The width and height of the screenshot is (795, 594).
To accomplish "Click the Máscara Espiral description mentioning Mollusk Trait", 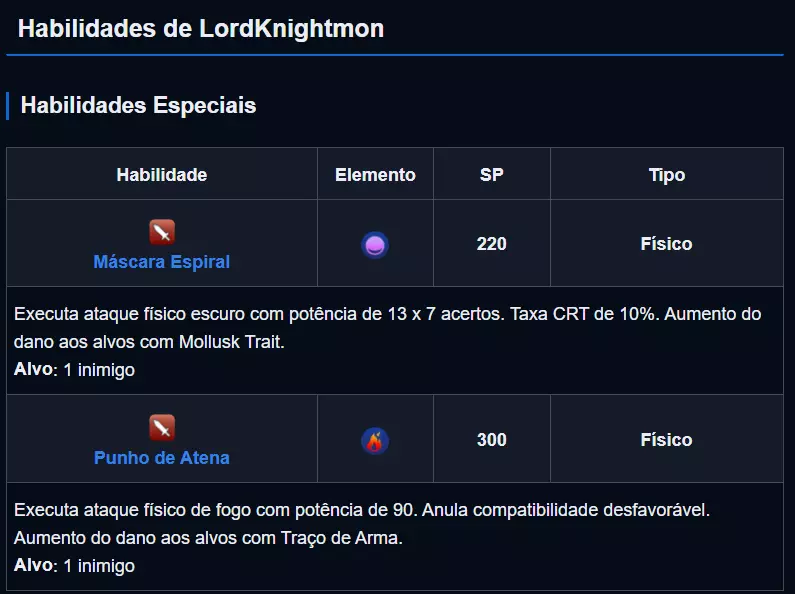I will pos(387,327).
